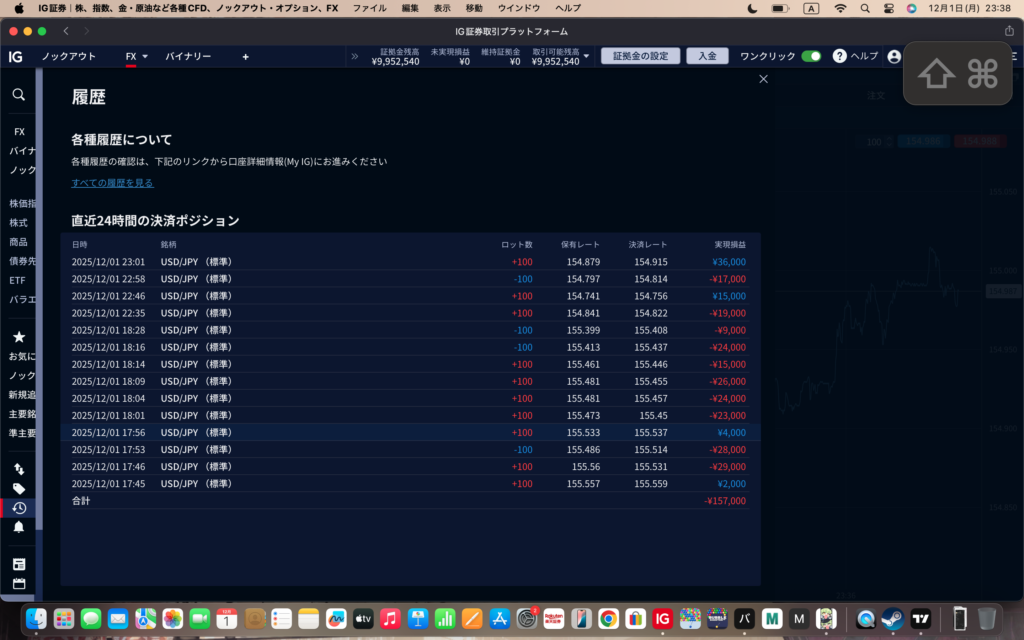1024x640 pixels.
Task: Add a new workspace tab with plus
Action: point(246,57)
